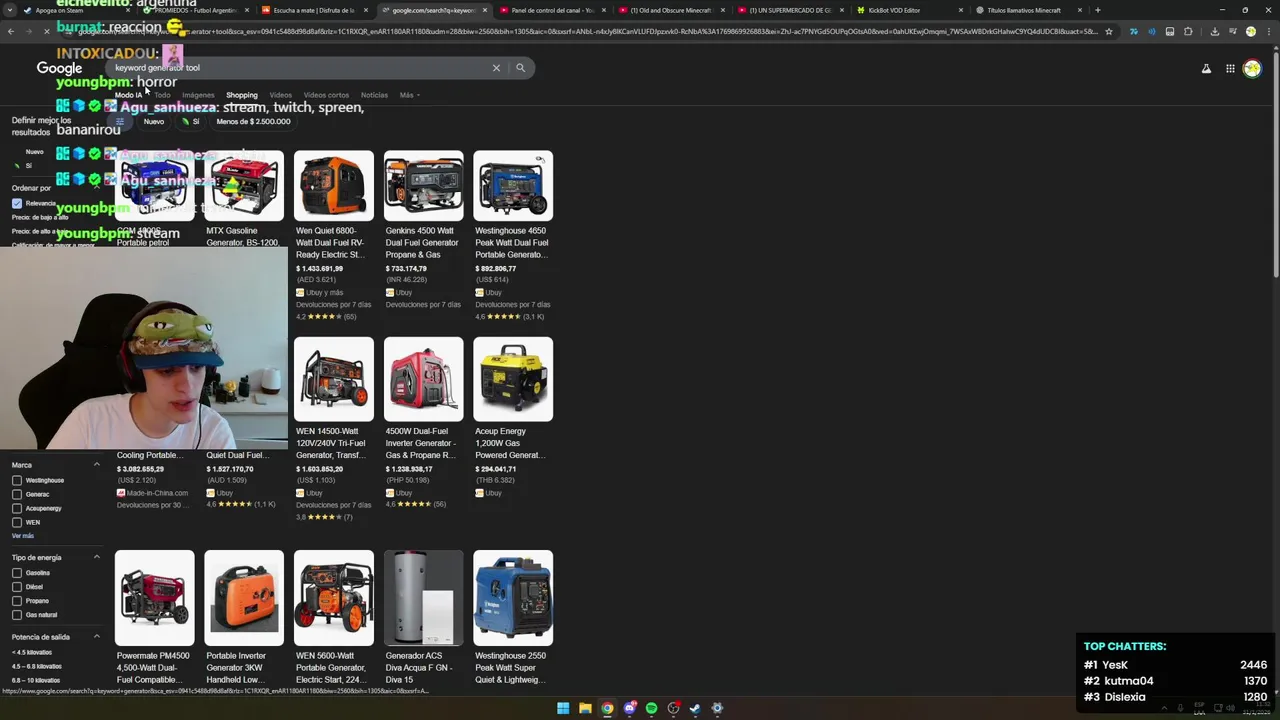The height and width of the screenshot is (720, 1280).
Task: Filter by 4.5 – 6.8 kilovatios
Action: [x=37, y=666]
